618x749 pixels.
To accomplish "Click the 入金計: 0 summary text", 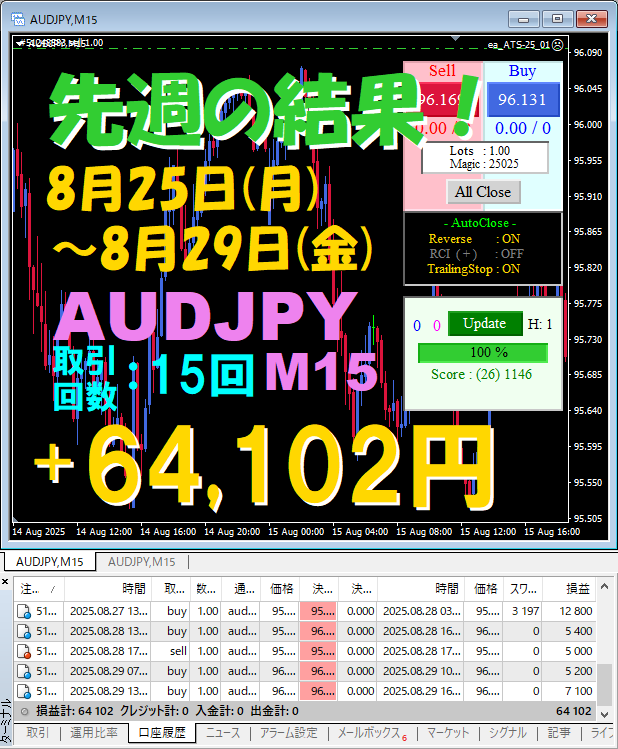I will 219,711.
